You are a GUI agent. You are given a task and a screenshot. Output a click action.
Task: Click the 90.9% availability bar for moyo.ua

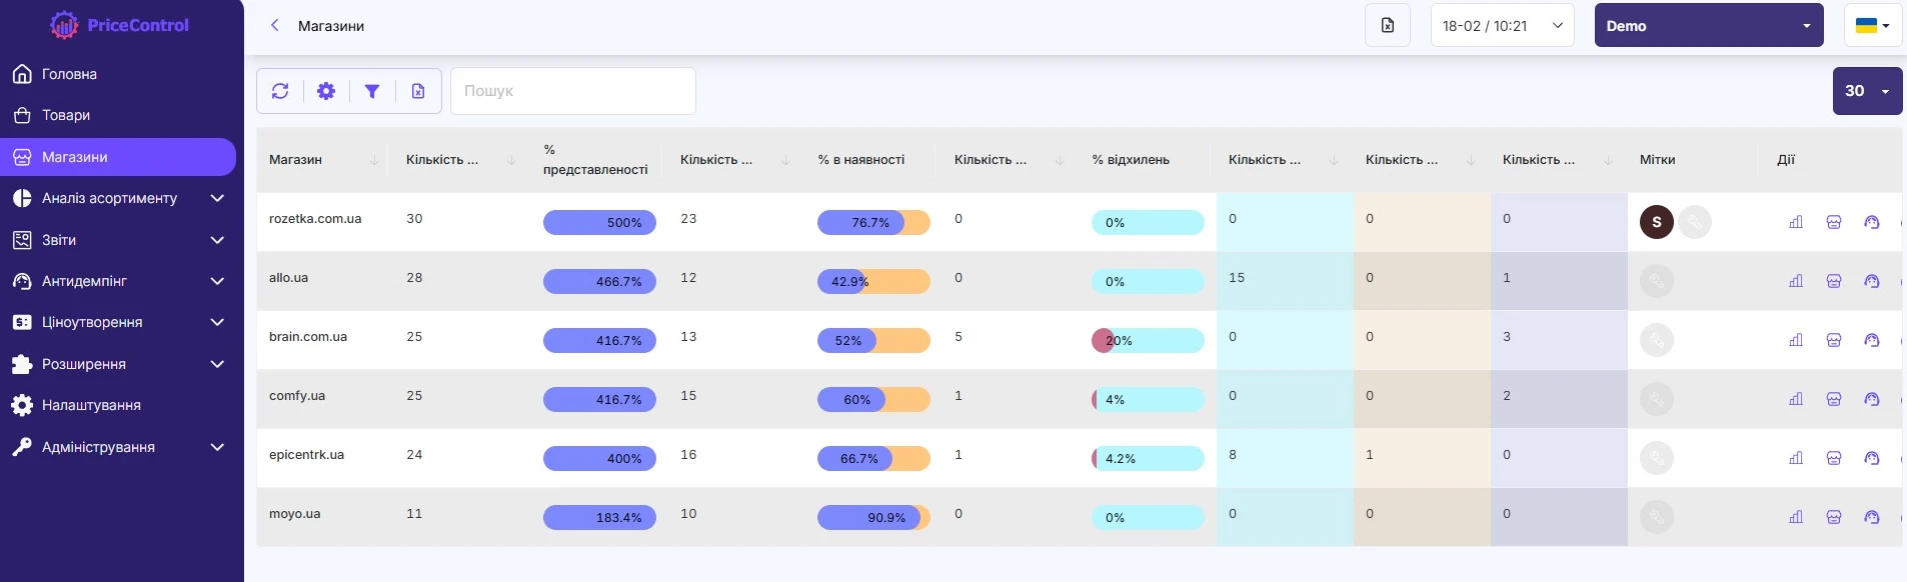tap(873, 517)
